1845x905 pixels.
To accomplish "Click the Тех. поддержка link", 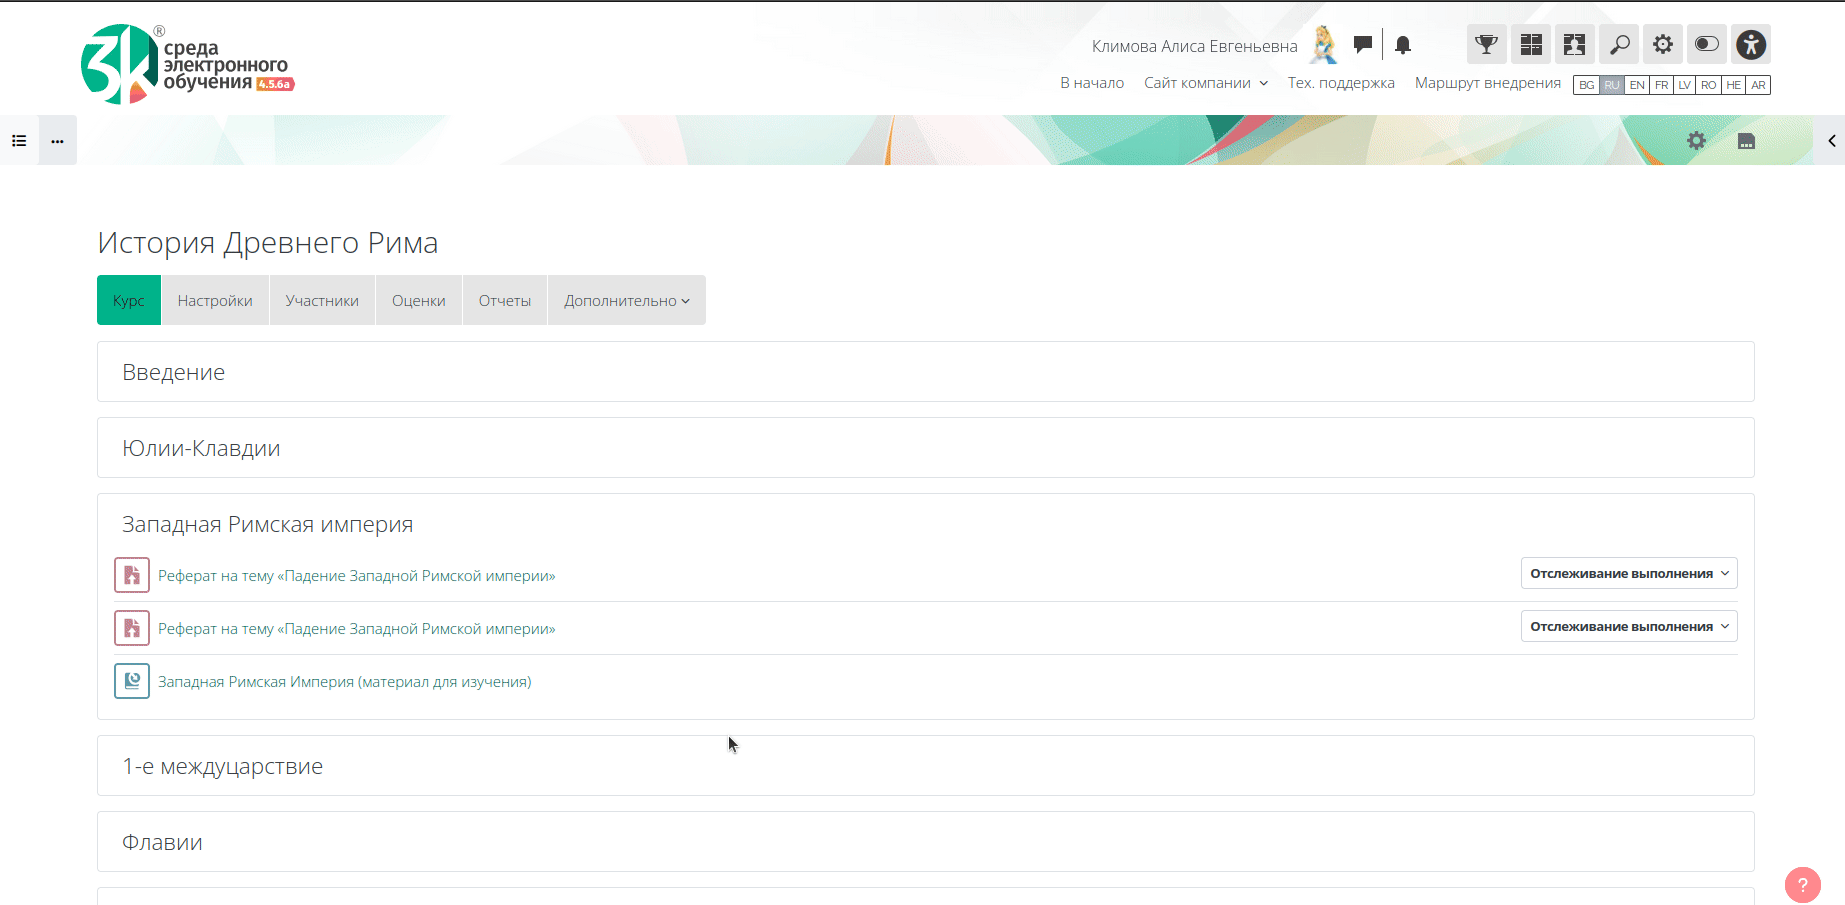I will click(1340, 83).
